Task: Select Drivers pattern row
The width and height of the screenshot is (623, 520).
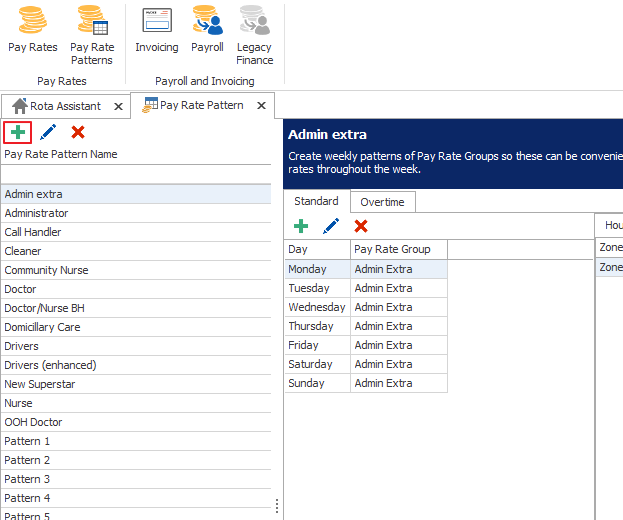Action: pyautogui.click(x=136, y=346)
